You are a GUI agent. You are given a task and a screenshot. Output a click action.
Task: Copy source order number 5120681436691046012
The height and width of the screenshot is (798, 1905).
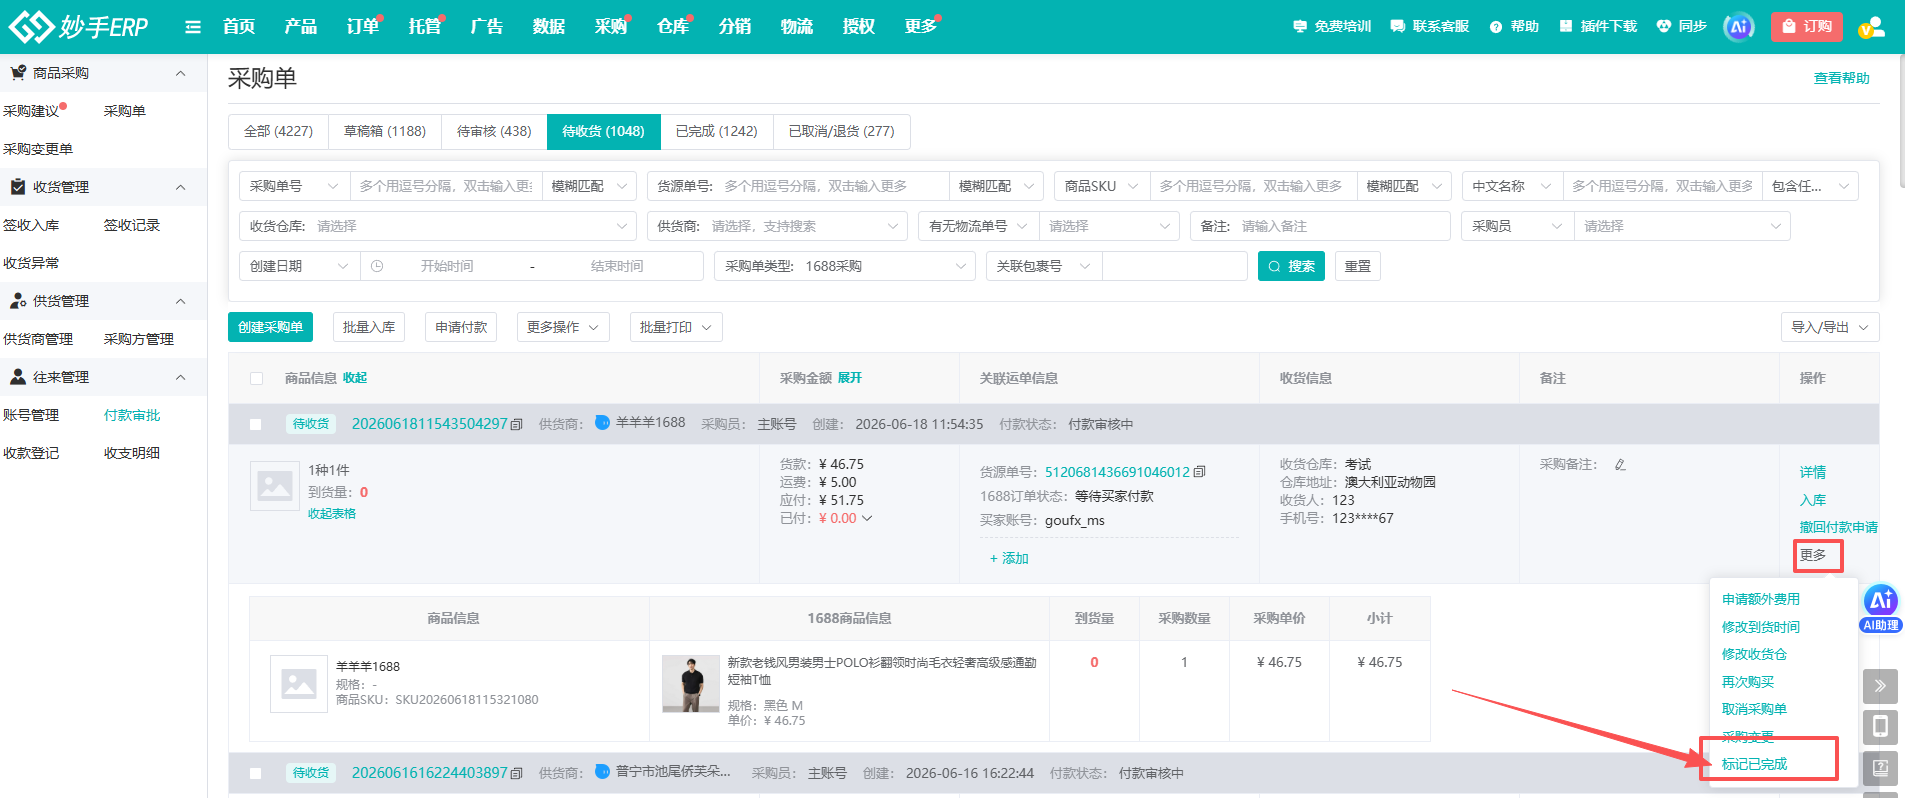[1199, 472]
